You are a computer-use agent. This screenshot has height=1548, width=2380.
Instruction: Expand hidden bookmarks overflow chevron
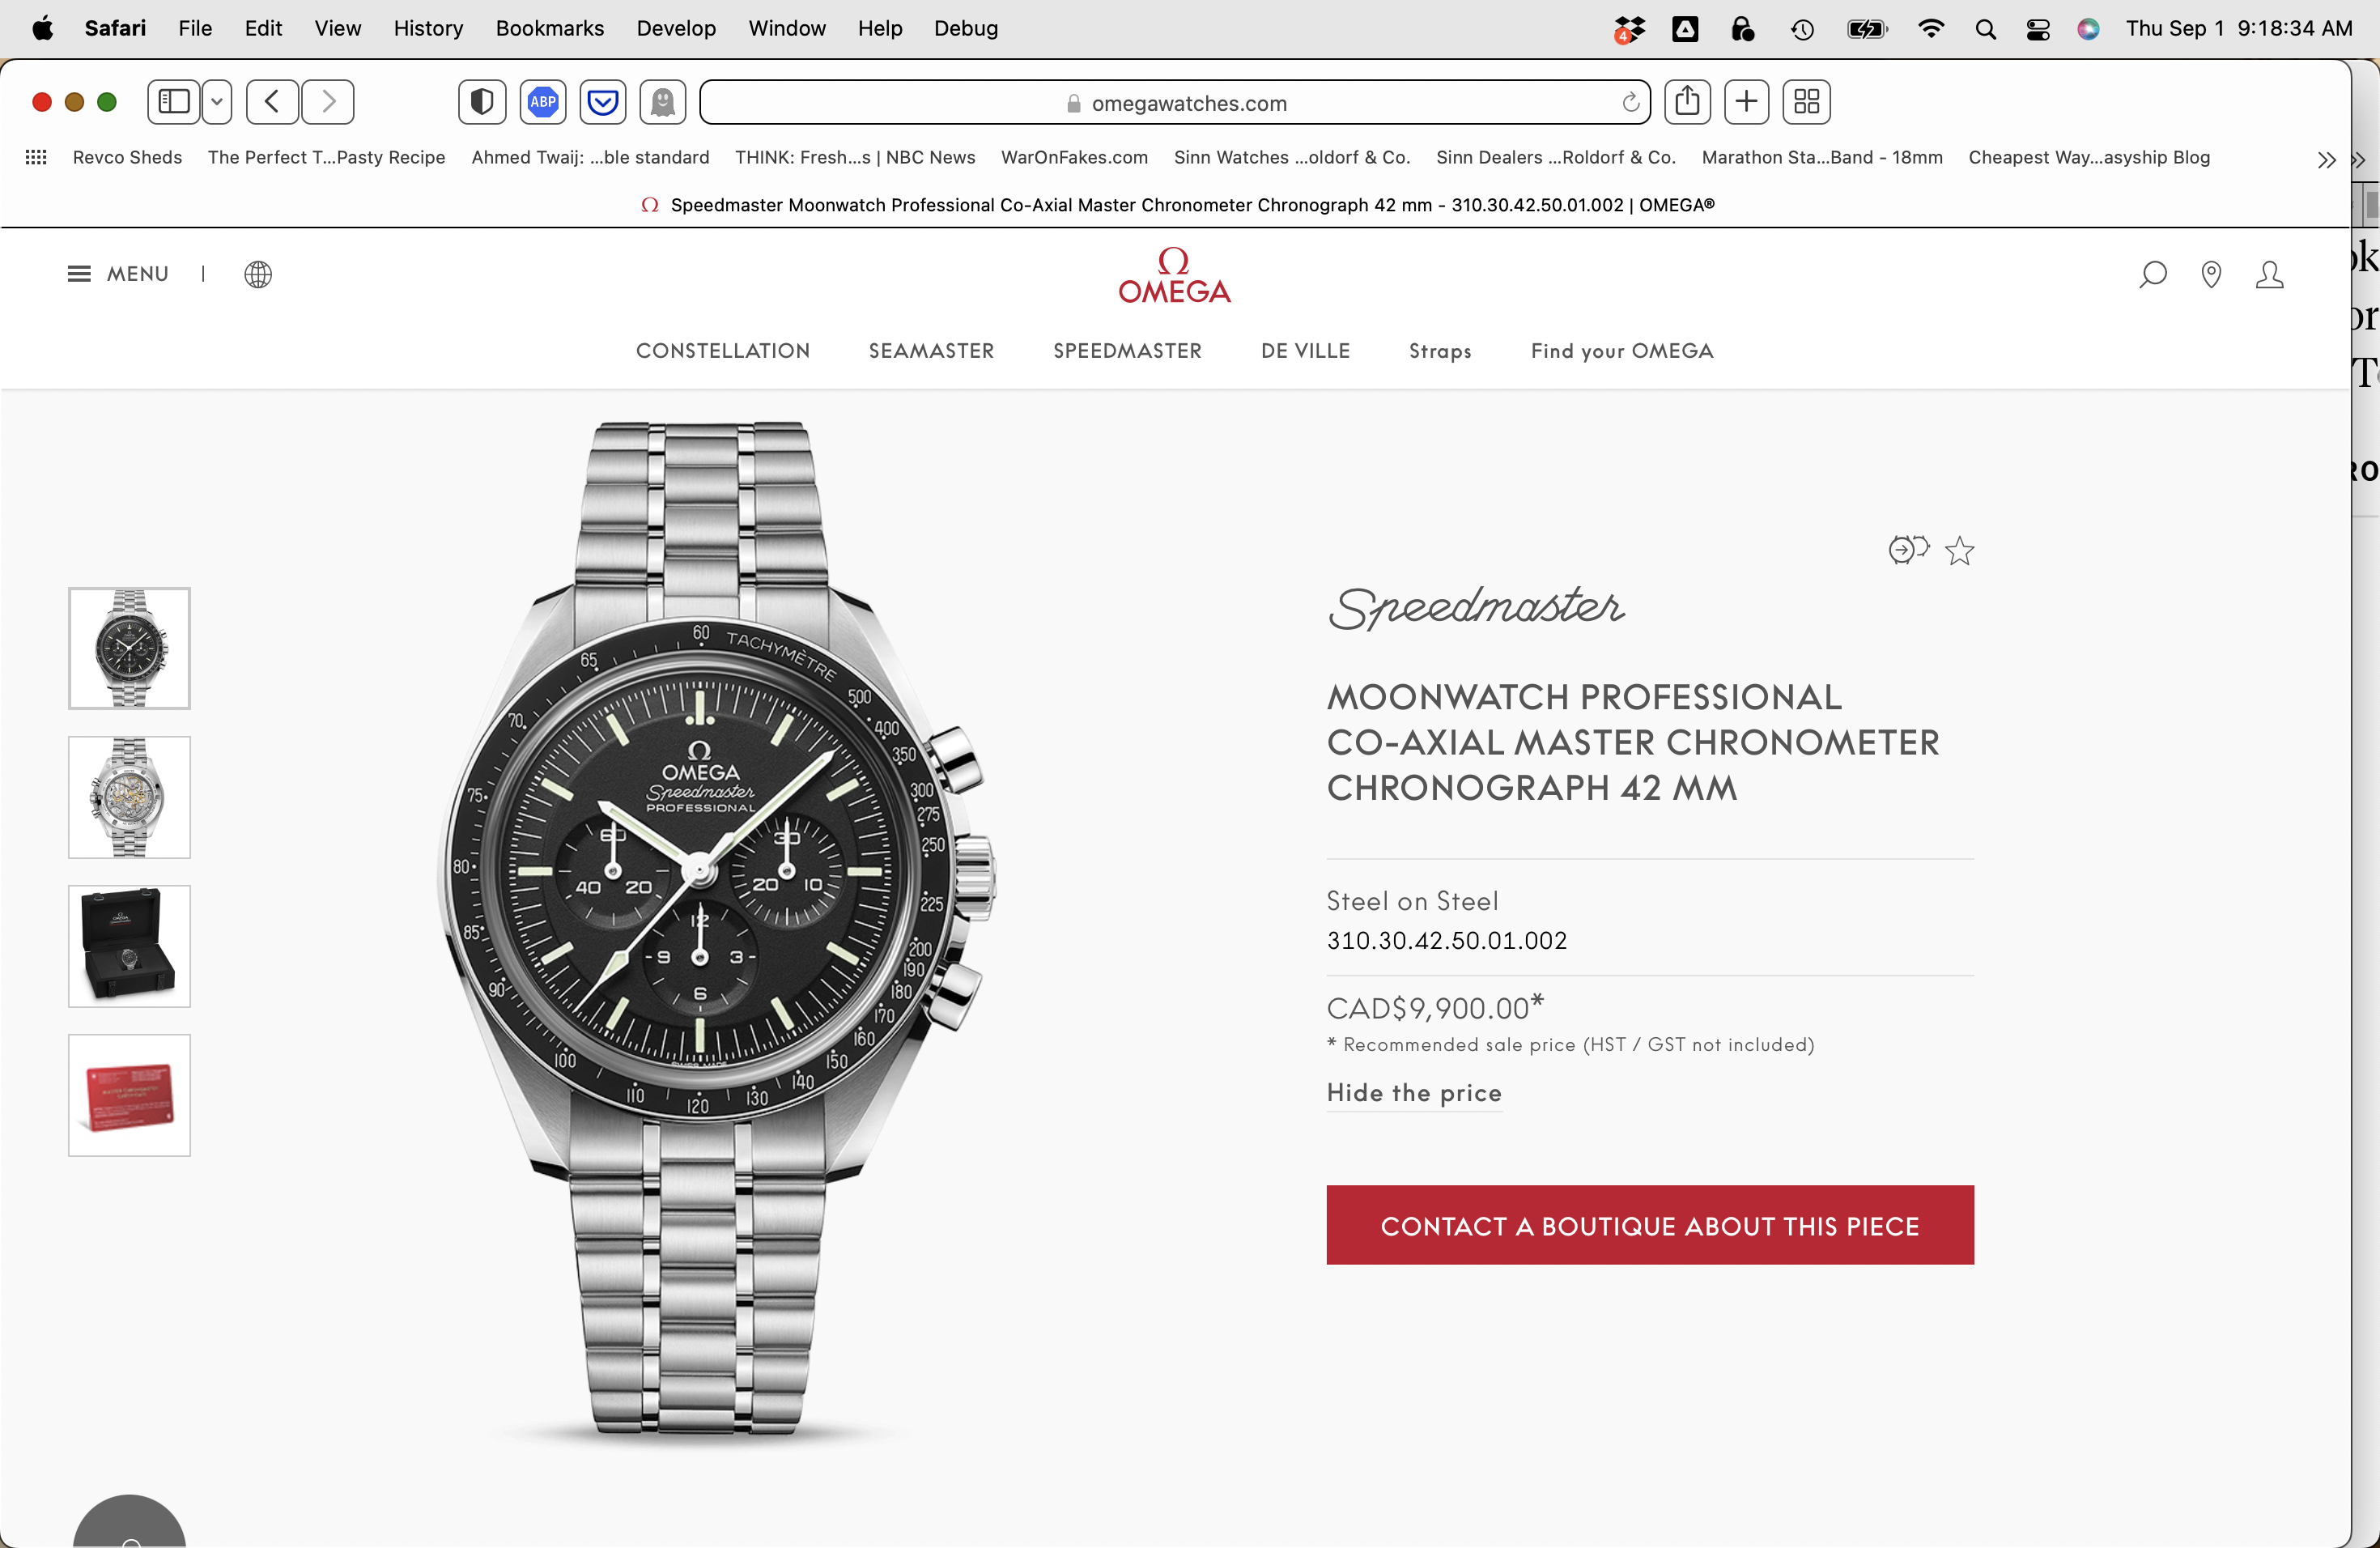tap(2326, 160)
